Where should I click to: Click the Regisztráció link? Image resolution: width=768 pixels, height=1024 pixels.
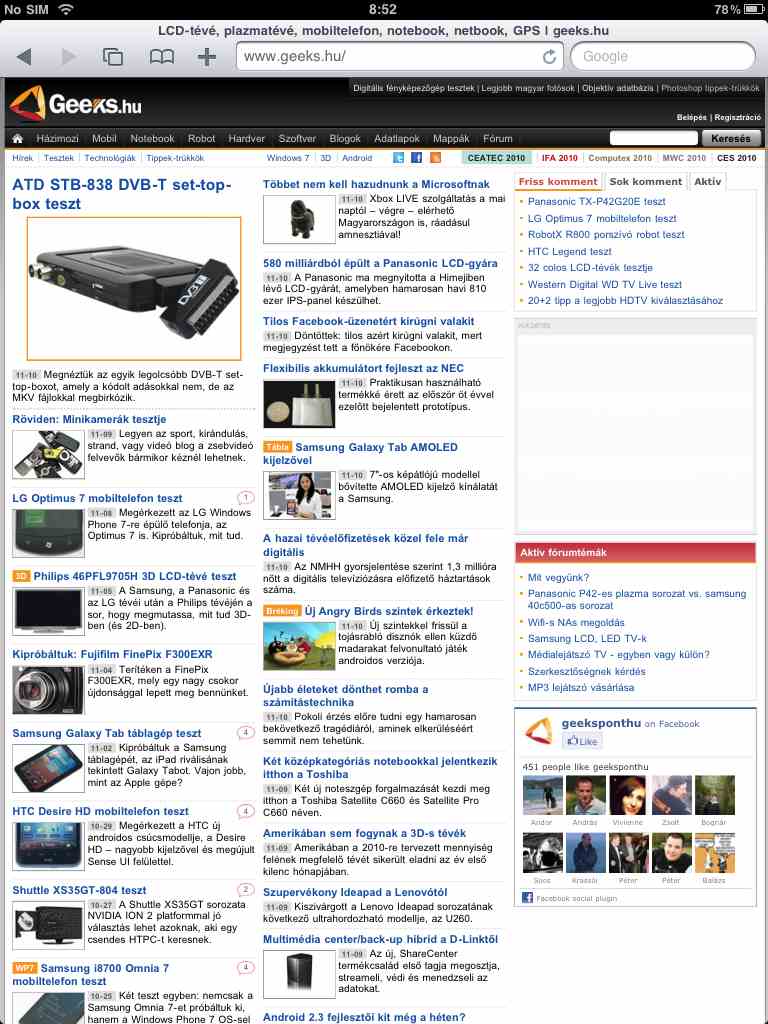(737, 118)
